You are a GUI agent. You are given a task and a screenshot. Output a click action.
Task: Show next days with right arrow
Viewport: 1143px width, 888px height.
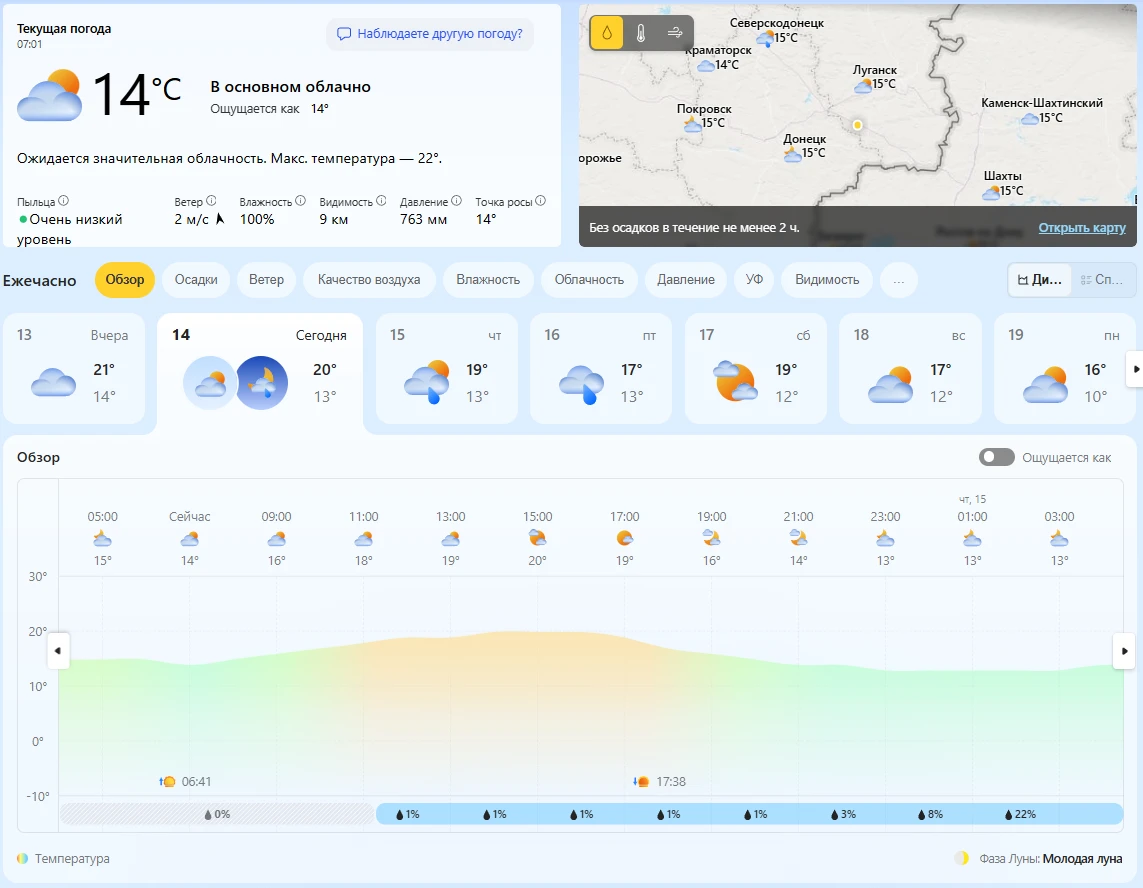(x=1135, y=369)
